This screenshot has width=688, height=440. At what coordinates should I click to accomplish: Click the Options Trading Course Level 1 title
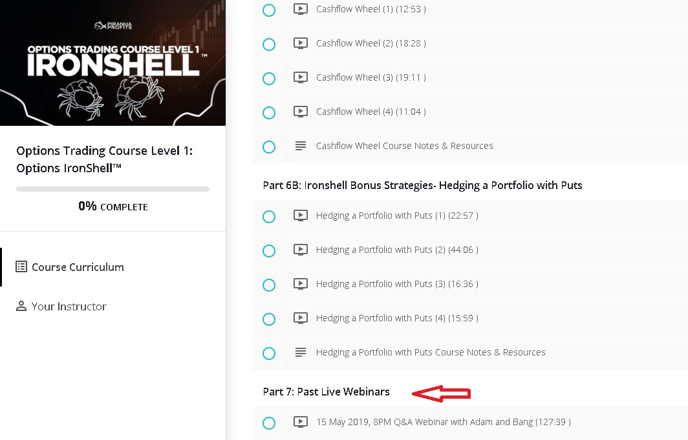pos(104,159)
